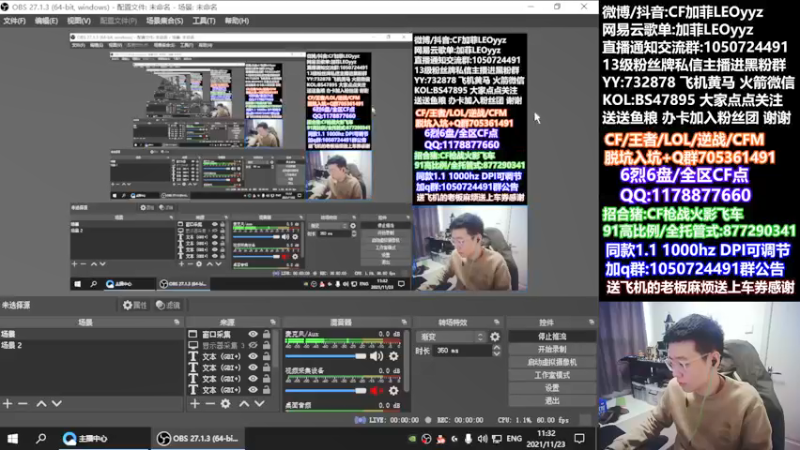Toggle lock on last 文本 (GDI+) source
This screenshot has height=450, width=800.
click(266, 390)
